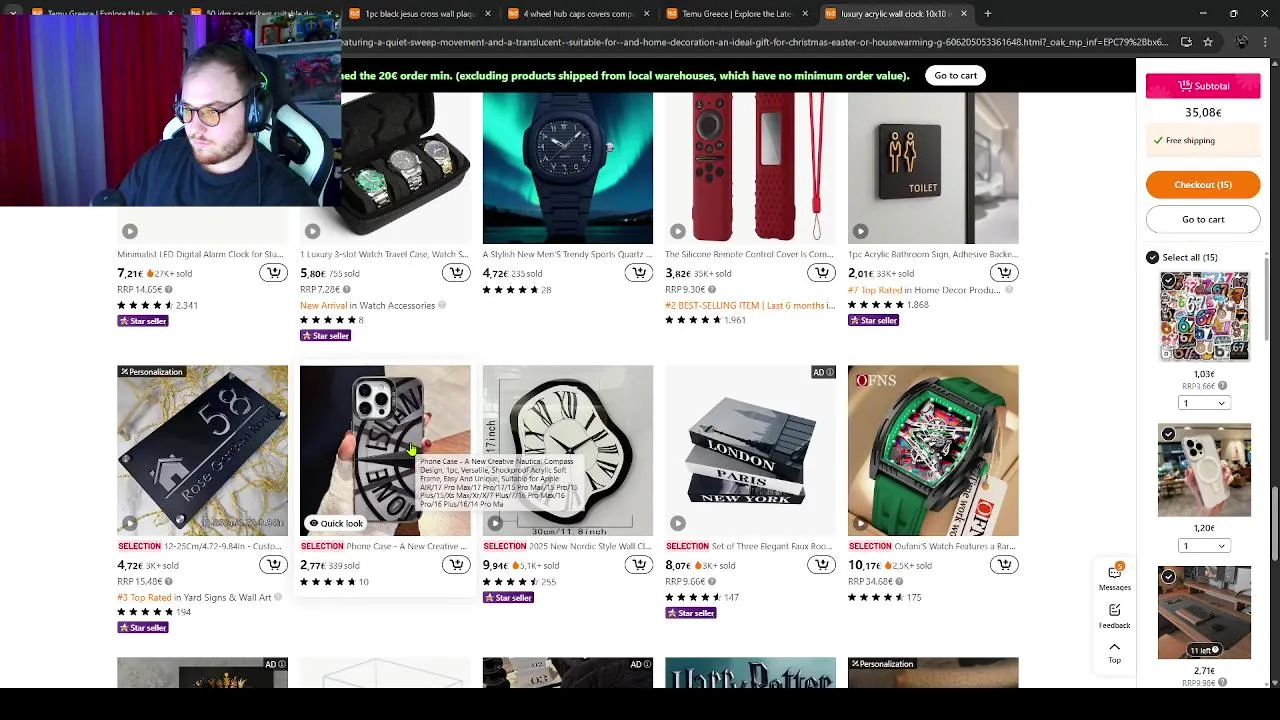Toggle the Select all (15) checkbox
This screenshot has width=1280, height=720.
tap(1152, 257)
